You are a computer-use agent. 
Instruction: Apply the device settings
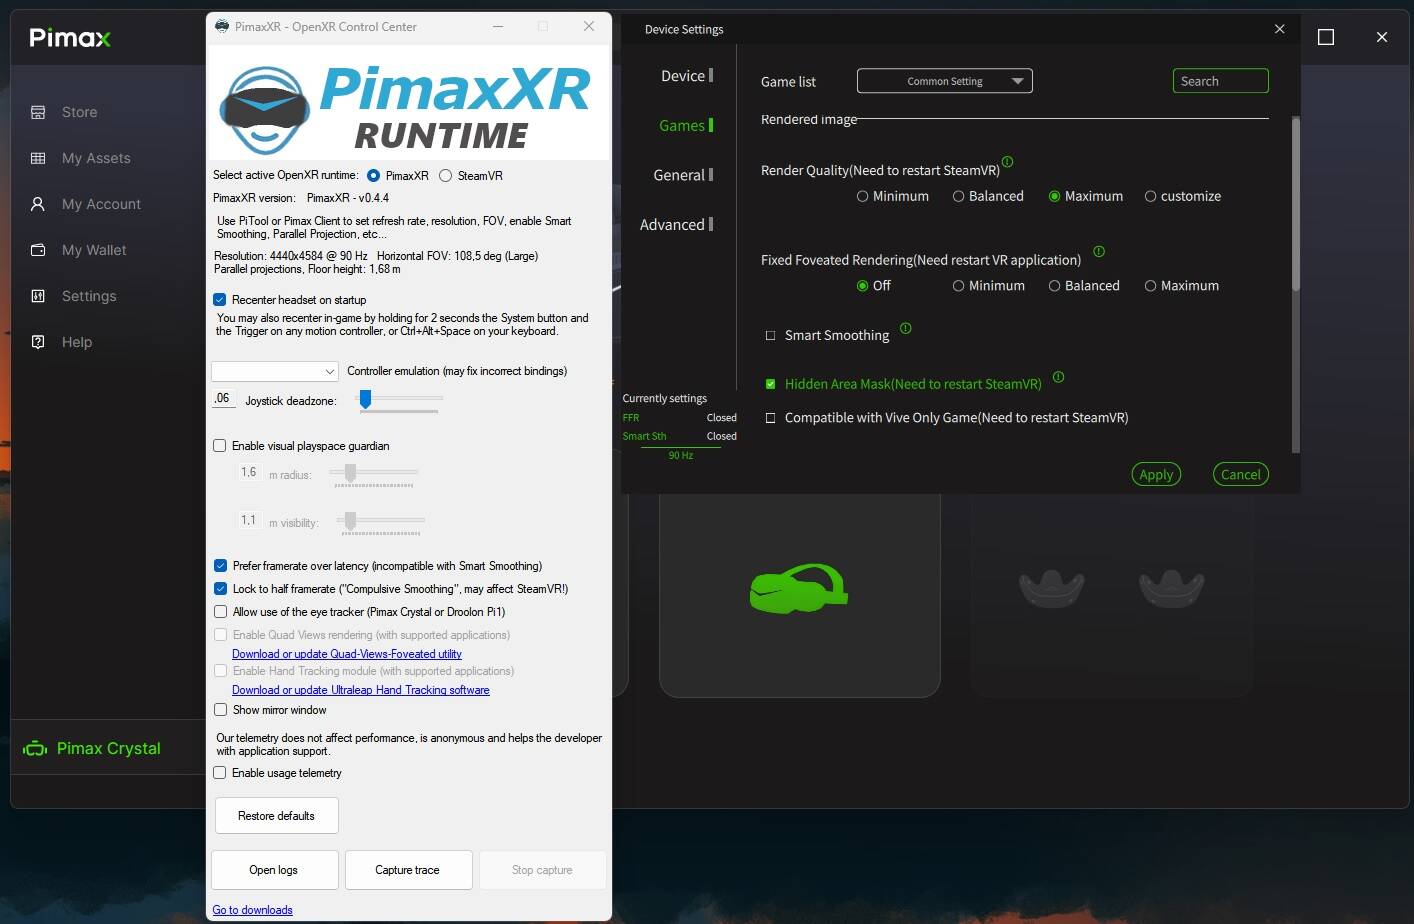1155,474
